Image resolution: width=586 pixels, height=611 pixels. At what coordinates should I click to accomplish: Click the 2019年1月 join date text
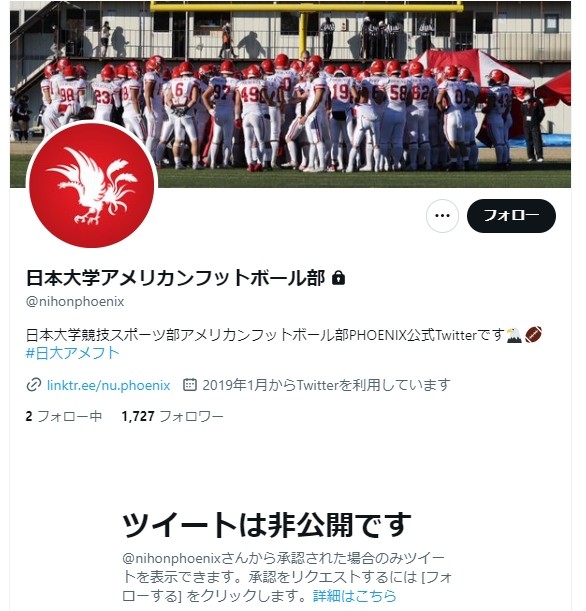[x=229, y=385]
